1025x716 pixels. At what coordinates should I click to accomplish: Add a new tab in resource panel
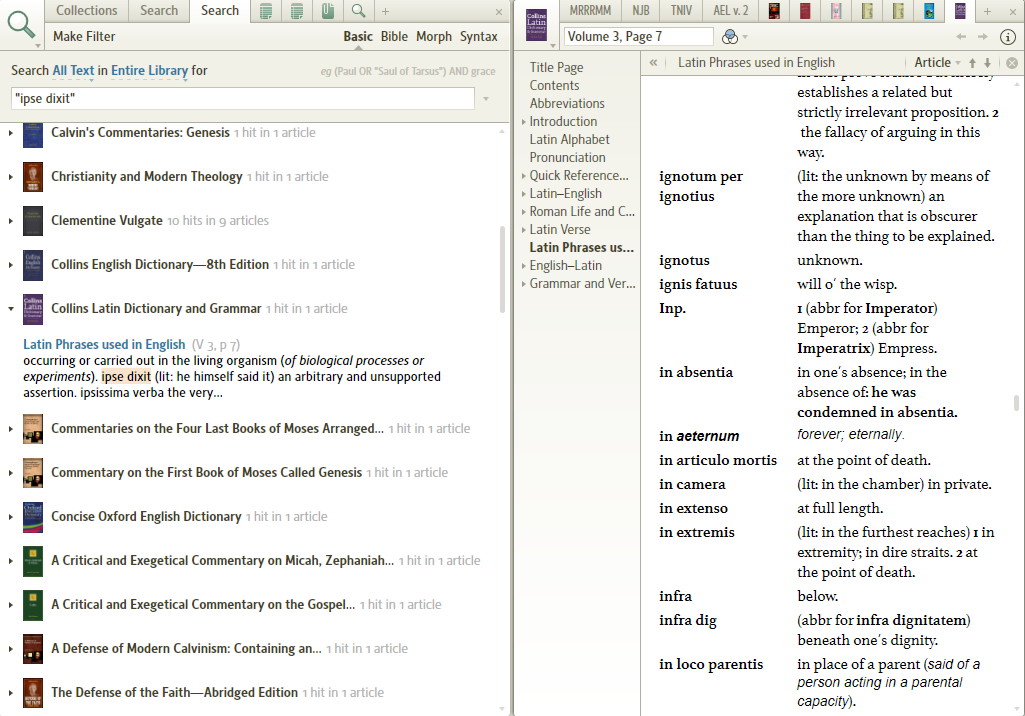(x=987, y=11)
